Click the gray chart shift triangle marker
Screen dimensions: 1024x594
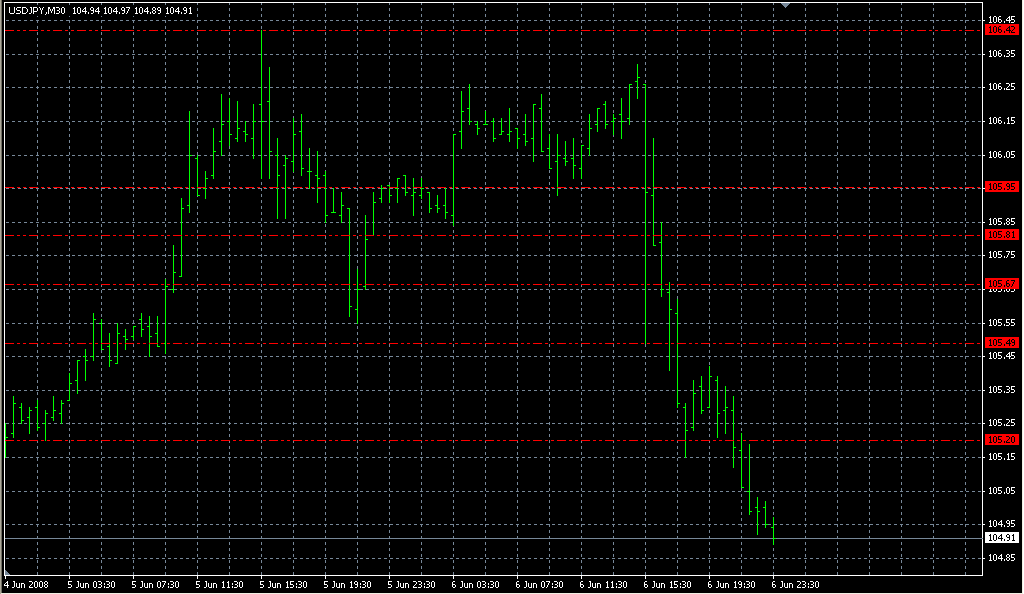(786, 6)
